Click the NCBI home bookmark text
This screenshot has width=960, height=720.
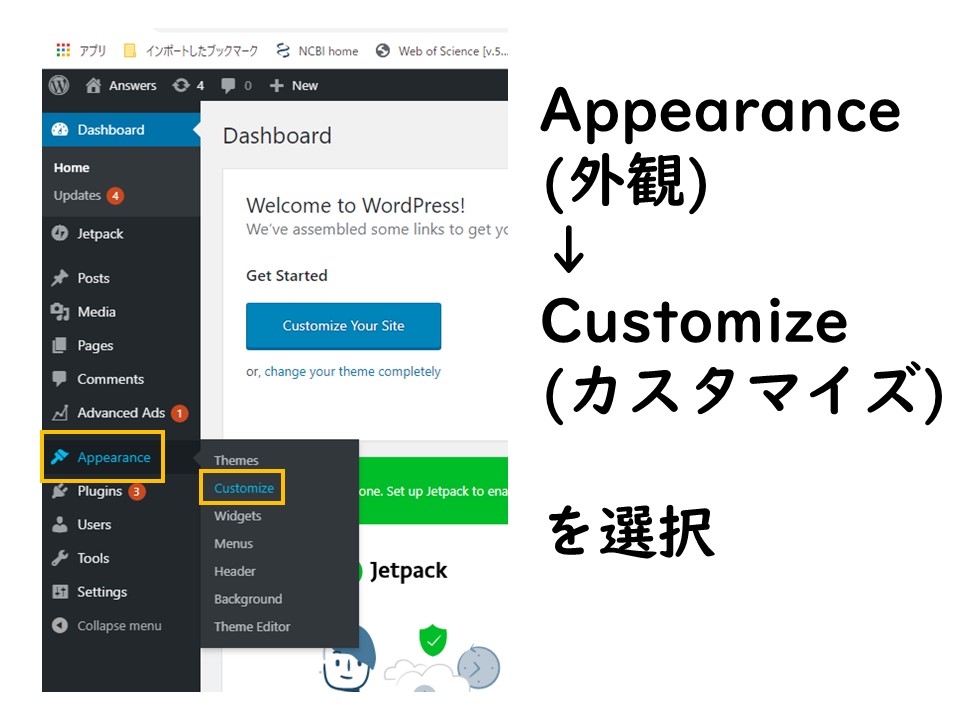point(328,51)
